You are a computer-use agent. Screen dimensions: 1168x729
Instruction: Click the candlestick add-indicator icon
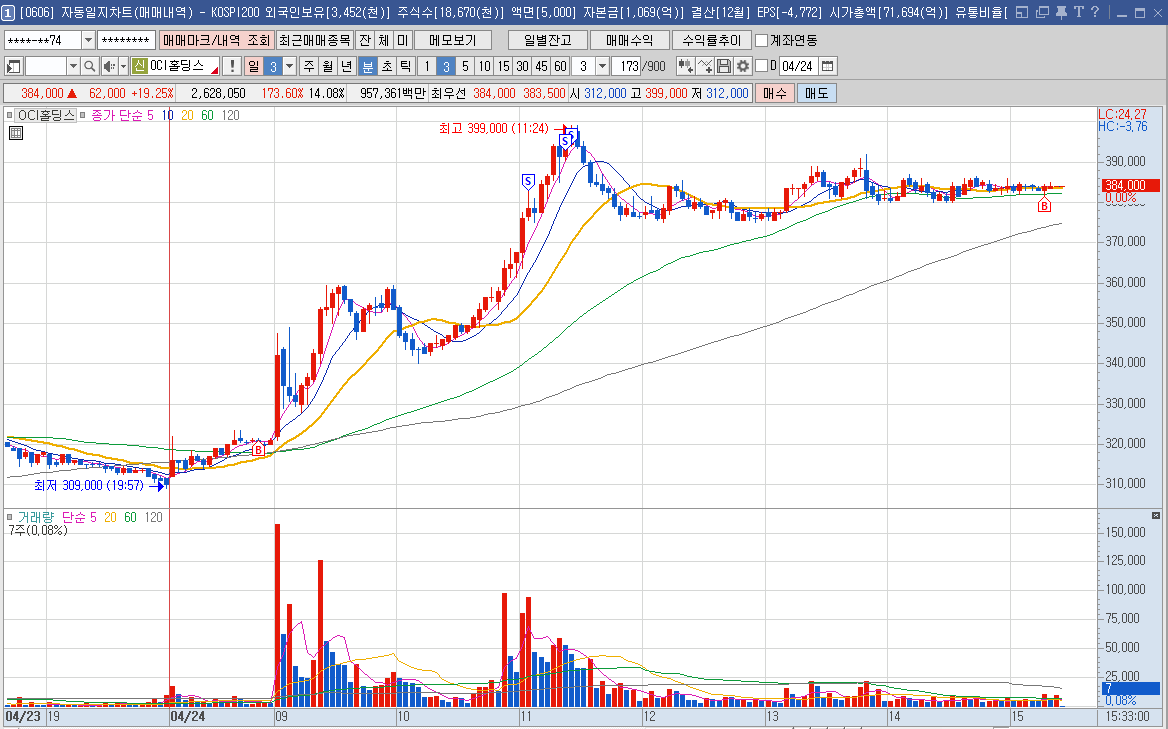coord(685,66)
